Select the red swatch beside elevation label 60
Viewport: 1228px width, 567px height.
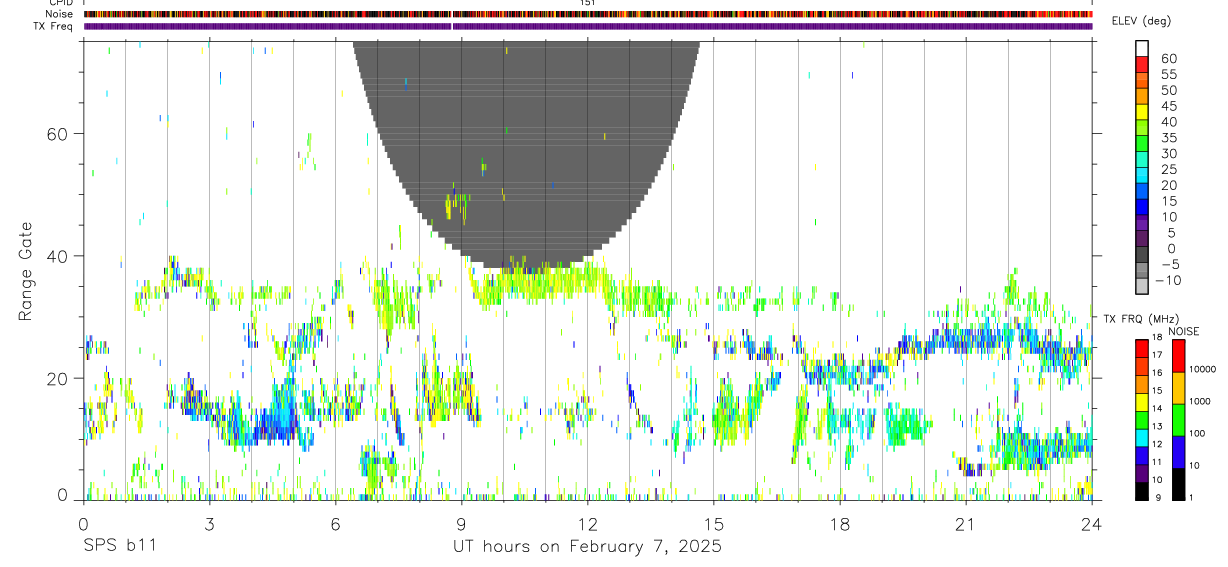pyautogui.click(x=1142, y=64)
